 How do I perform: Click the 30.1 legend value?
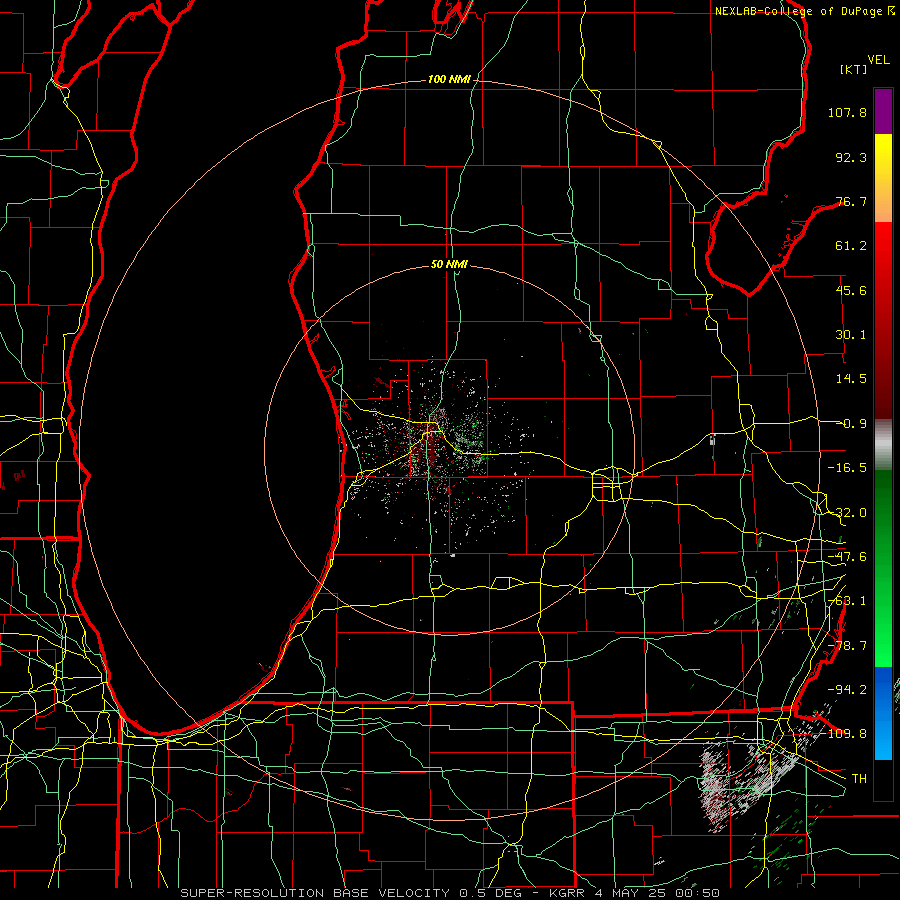point(851,335)
